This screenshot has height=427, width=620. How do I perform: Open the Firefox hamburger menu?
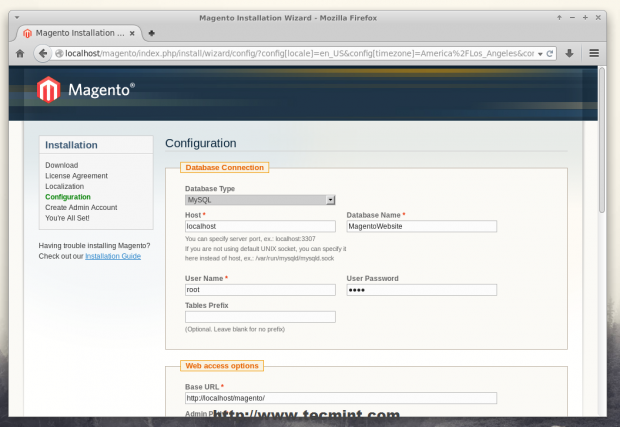click(x=594, y=53)
